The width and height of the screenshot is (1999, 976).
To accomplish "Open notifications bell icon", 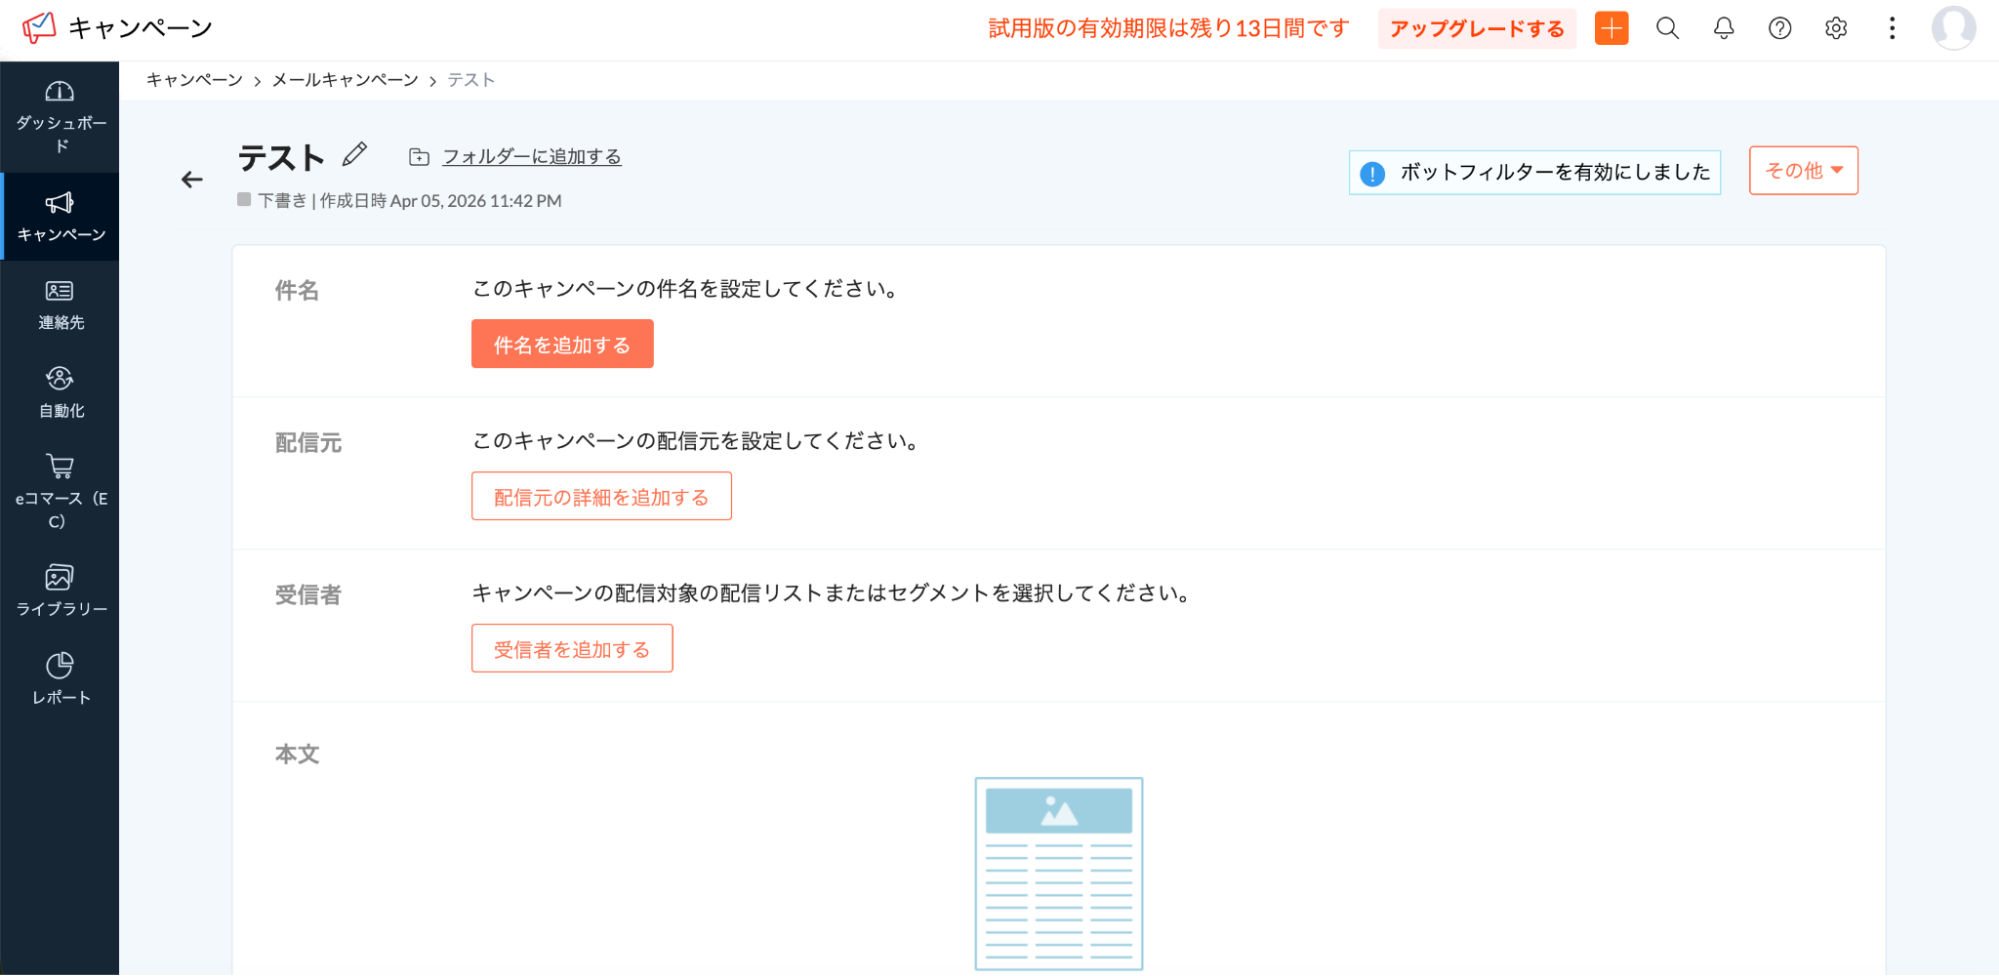I will point(1723,28).
